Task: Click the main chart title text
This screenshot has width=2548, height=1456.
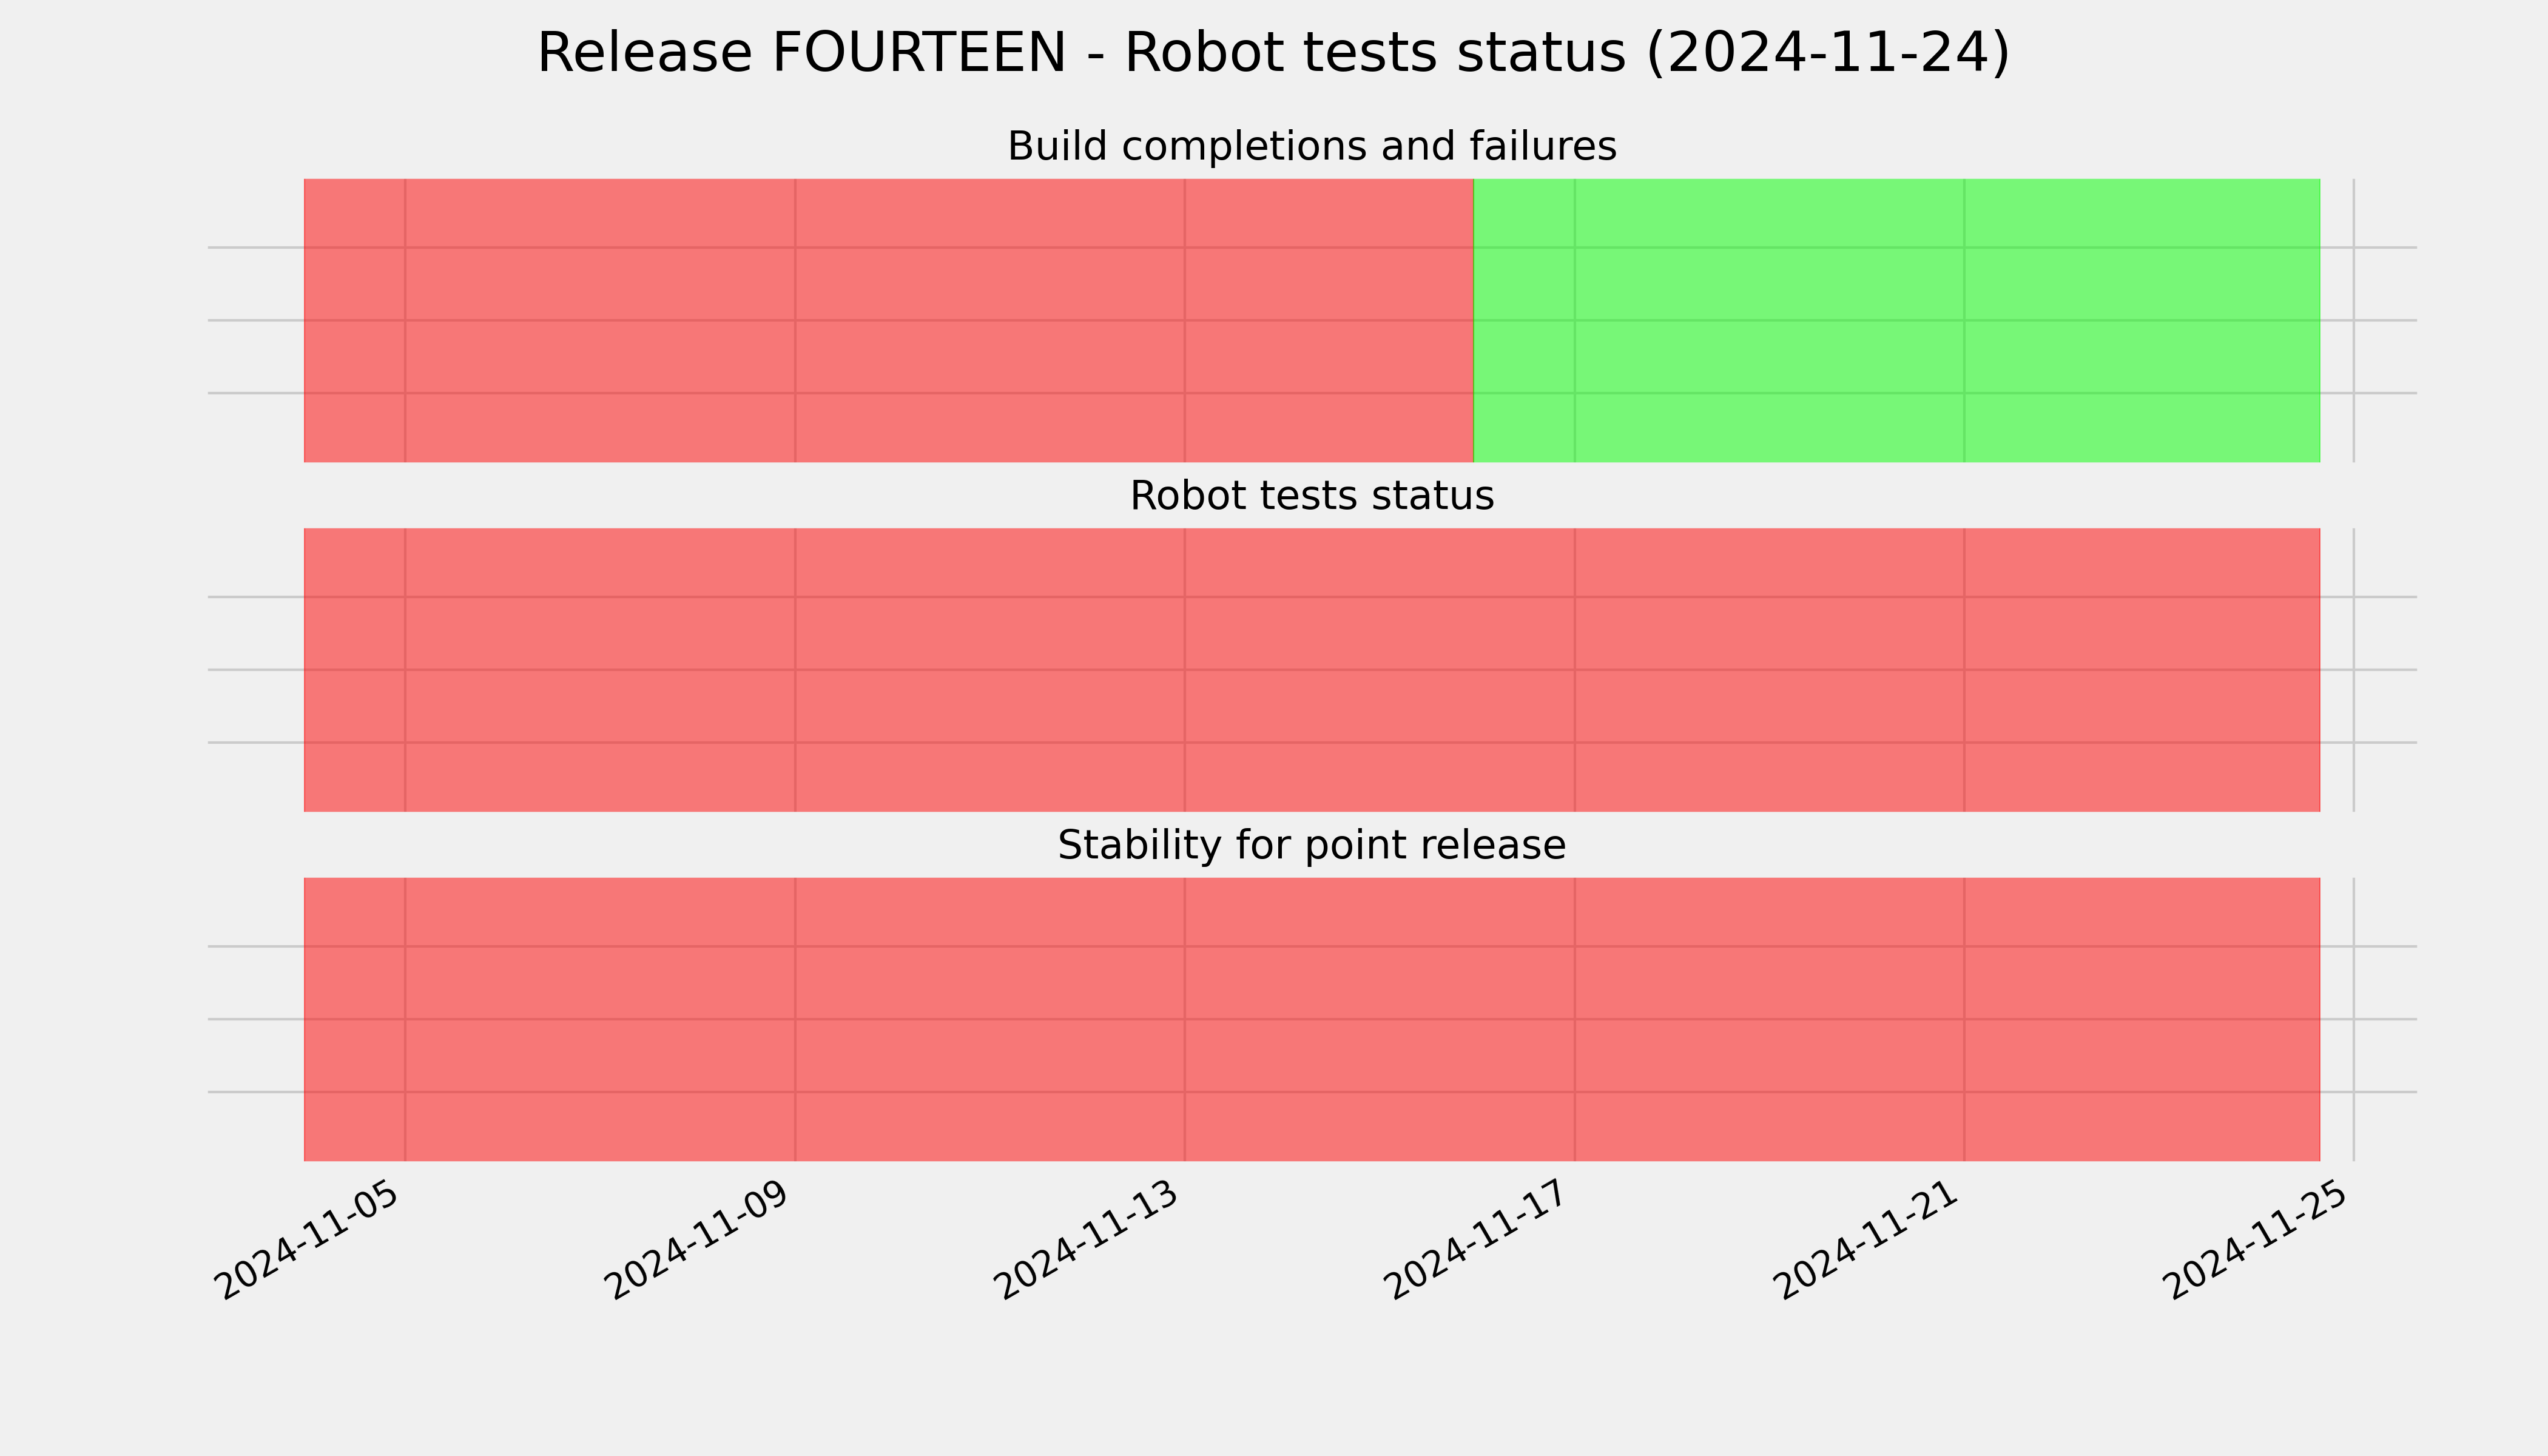Action: pos(1273,53)
